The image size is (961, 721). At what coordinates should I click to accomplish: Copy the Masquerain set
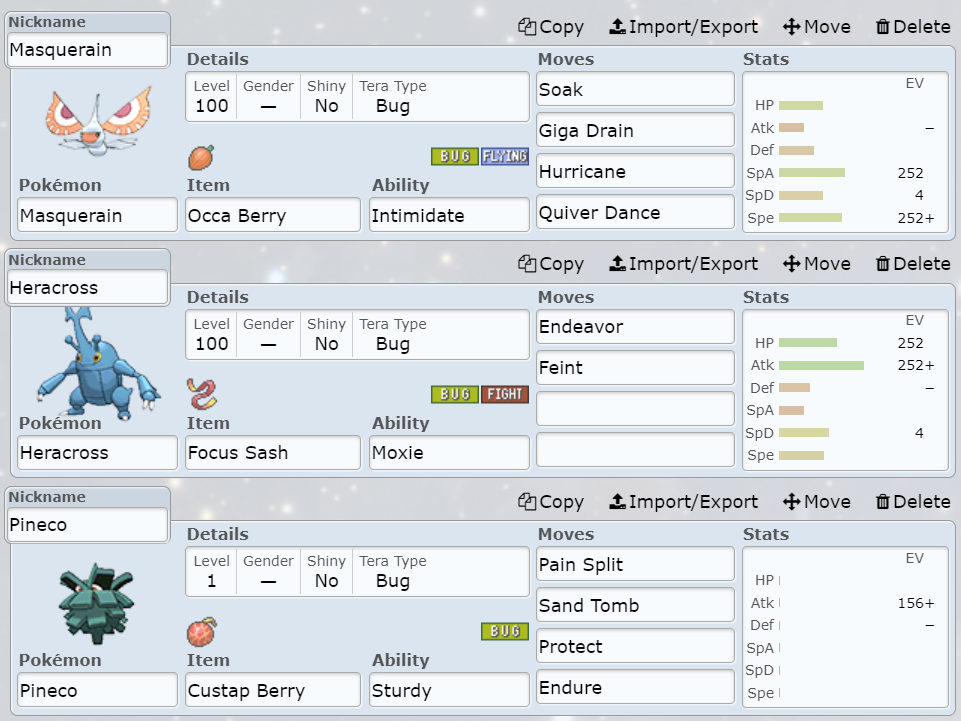click(x=550, y=27)
